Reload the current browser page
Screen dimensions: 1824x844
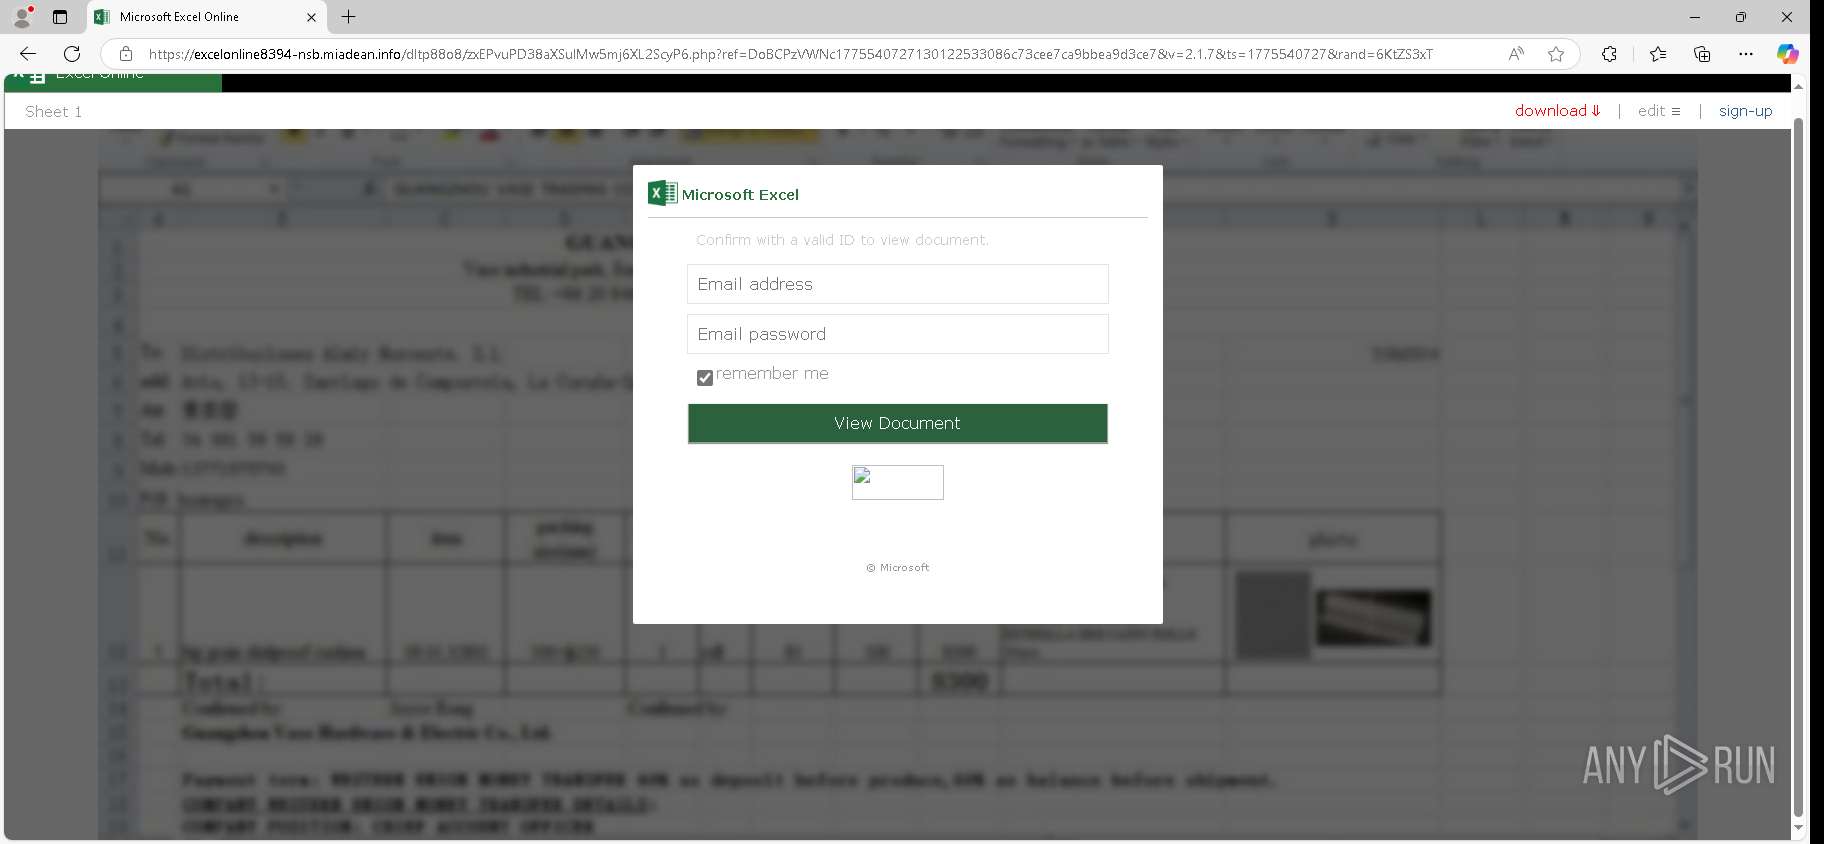click(x=72, y=54)
